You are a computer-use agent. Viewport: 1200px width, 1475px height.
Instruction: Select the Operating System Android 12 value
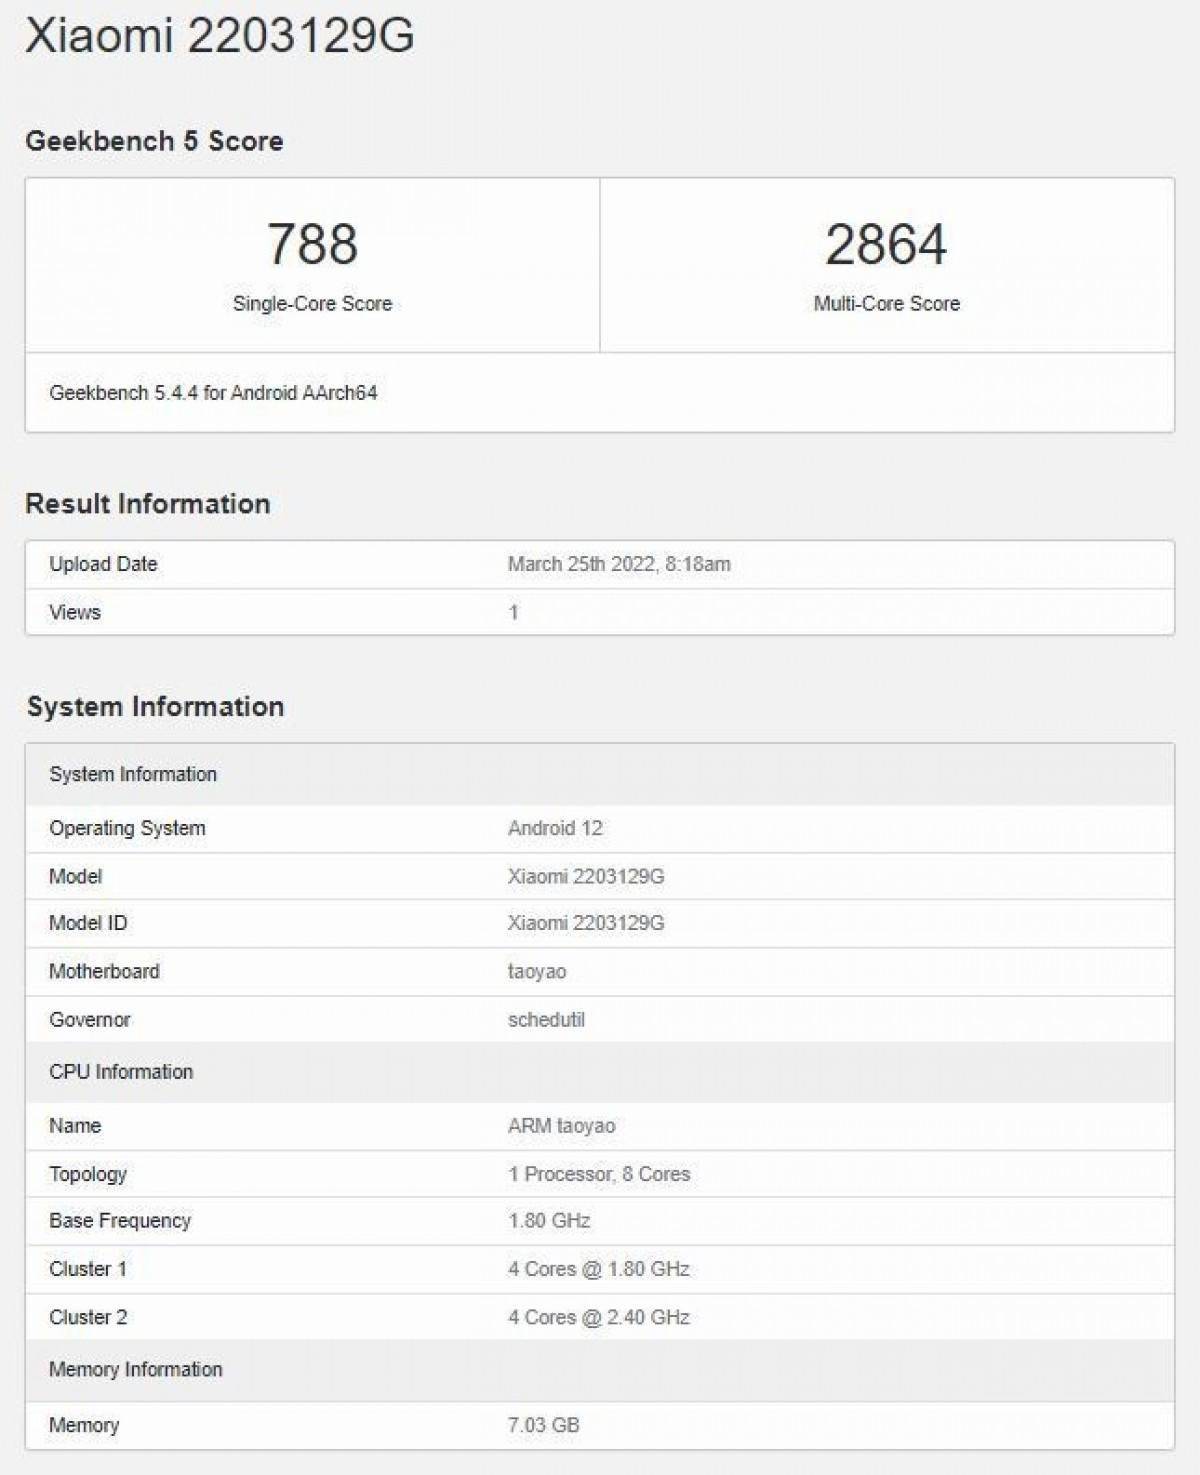click(x=553, y=827)
